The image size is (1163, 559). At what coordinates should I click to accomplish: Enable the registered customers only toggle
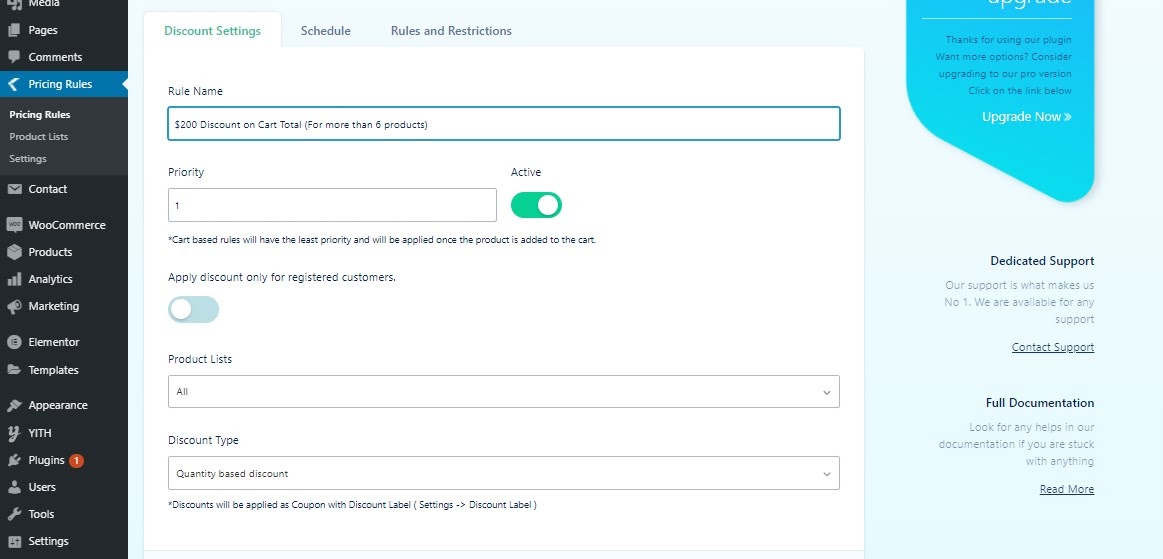194,309
